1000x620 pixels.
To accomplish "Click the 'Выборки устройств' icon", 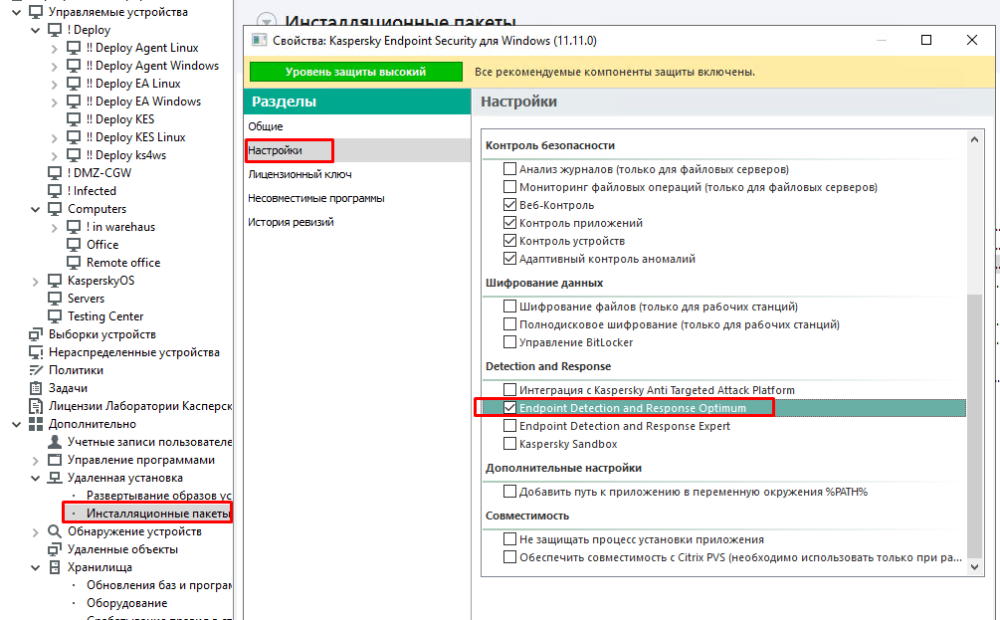I will coord(36,334).
